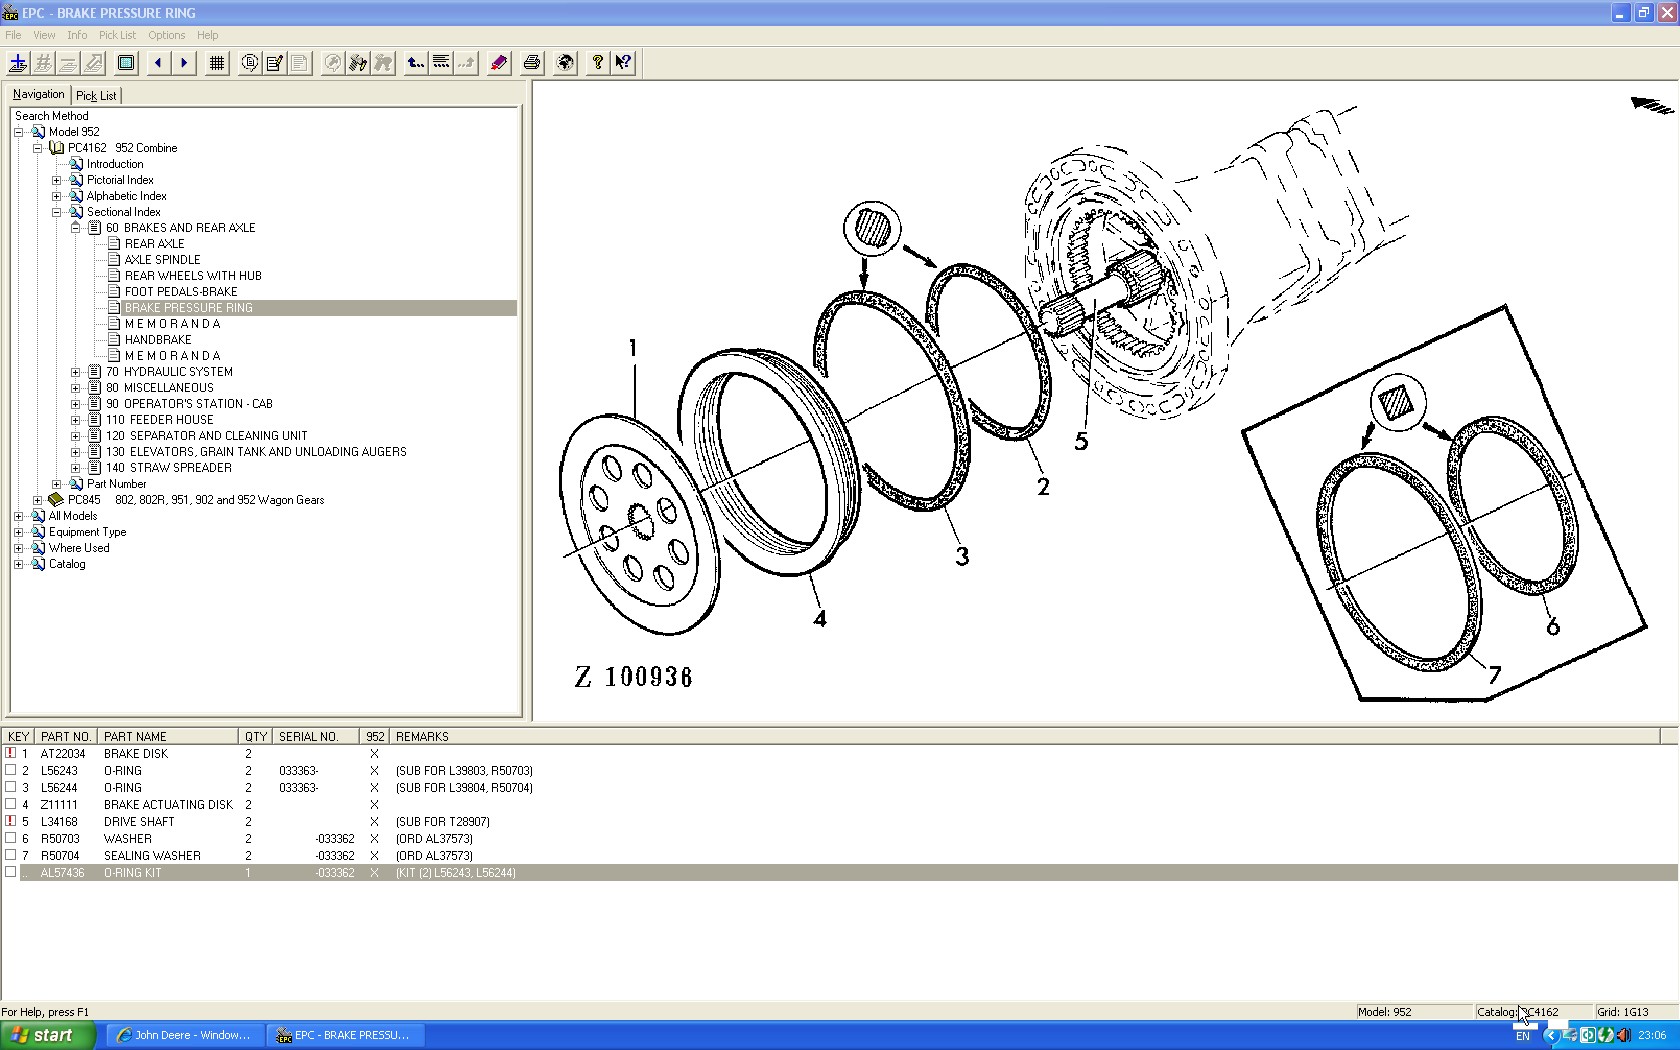The image size is (1680, 1050).
Task: Tick checkbox for R50704 SEALING WASHER
Action: (x=11, y=855)
